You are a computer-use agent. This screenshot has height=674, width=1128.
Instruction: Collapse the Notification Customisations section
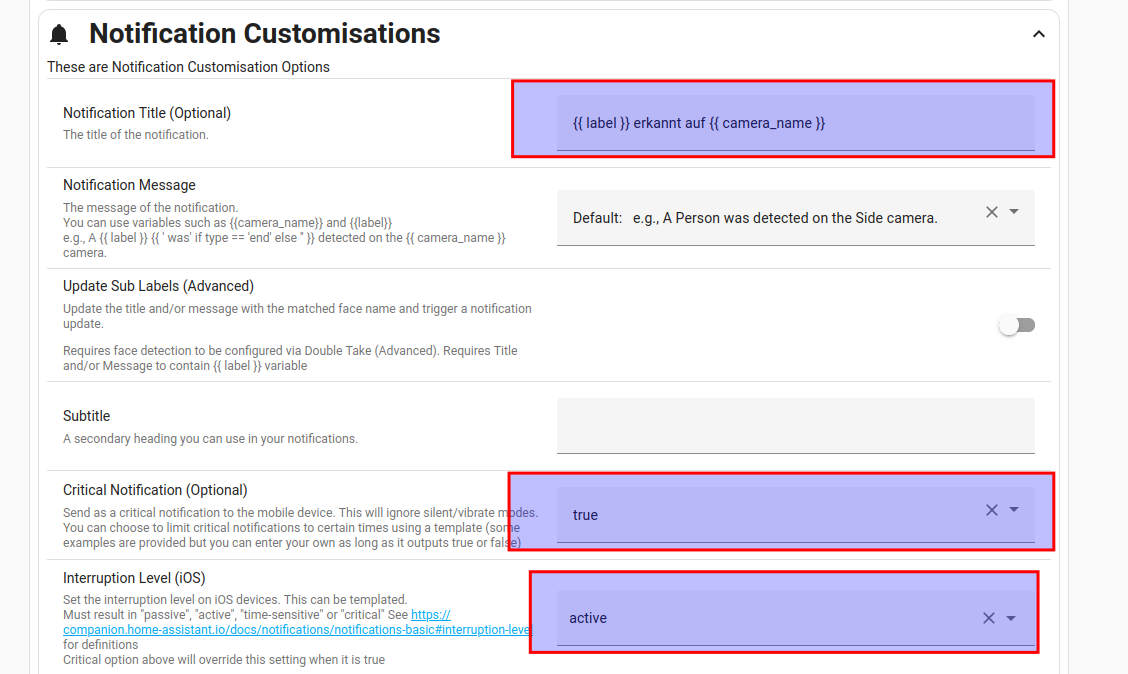pyautogui.click(x=1038, y=34)
